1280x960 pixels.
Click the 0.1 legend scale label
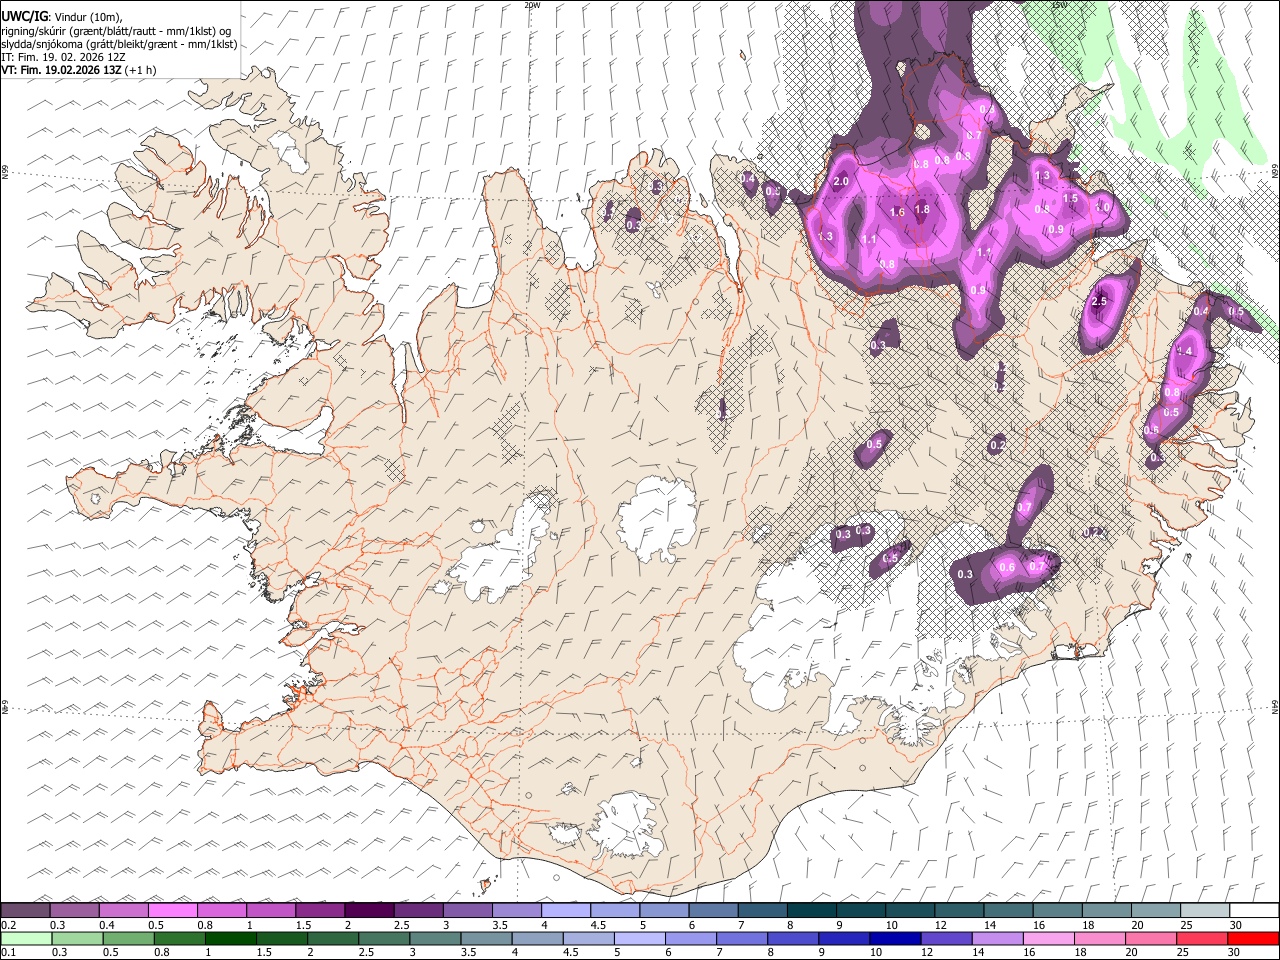[8, 953]
